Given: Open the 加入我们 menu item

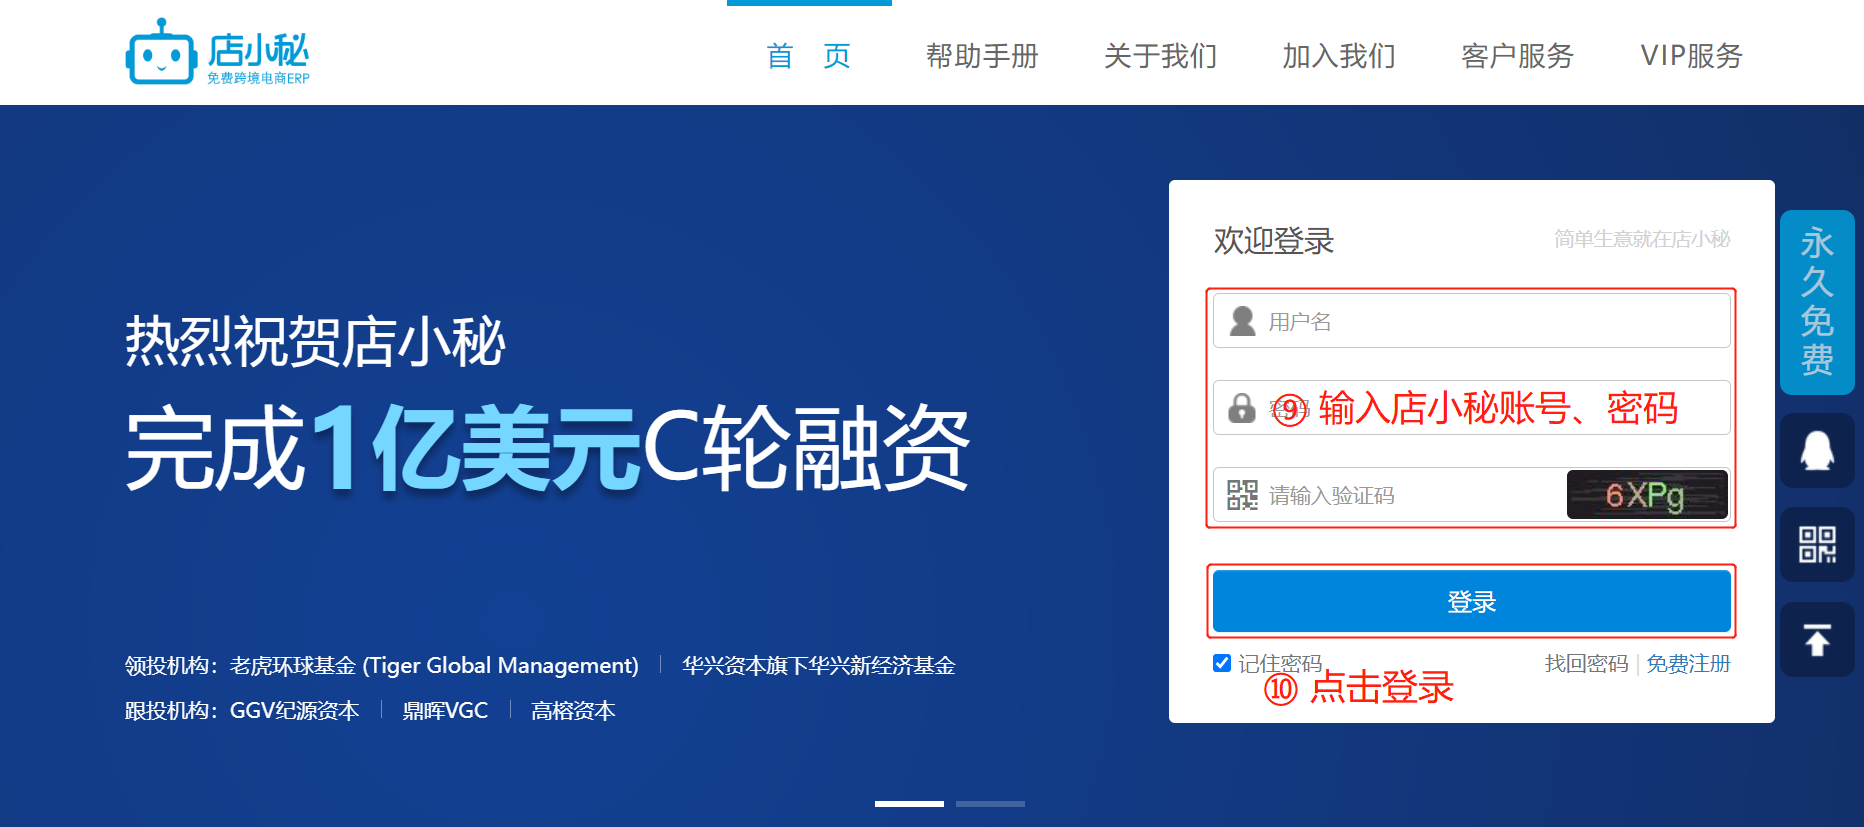Looking at the screenshot, I should pos(1339,56).
